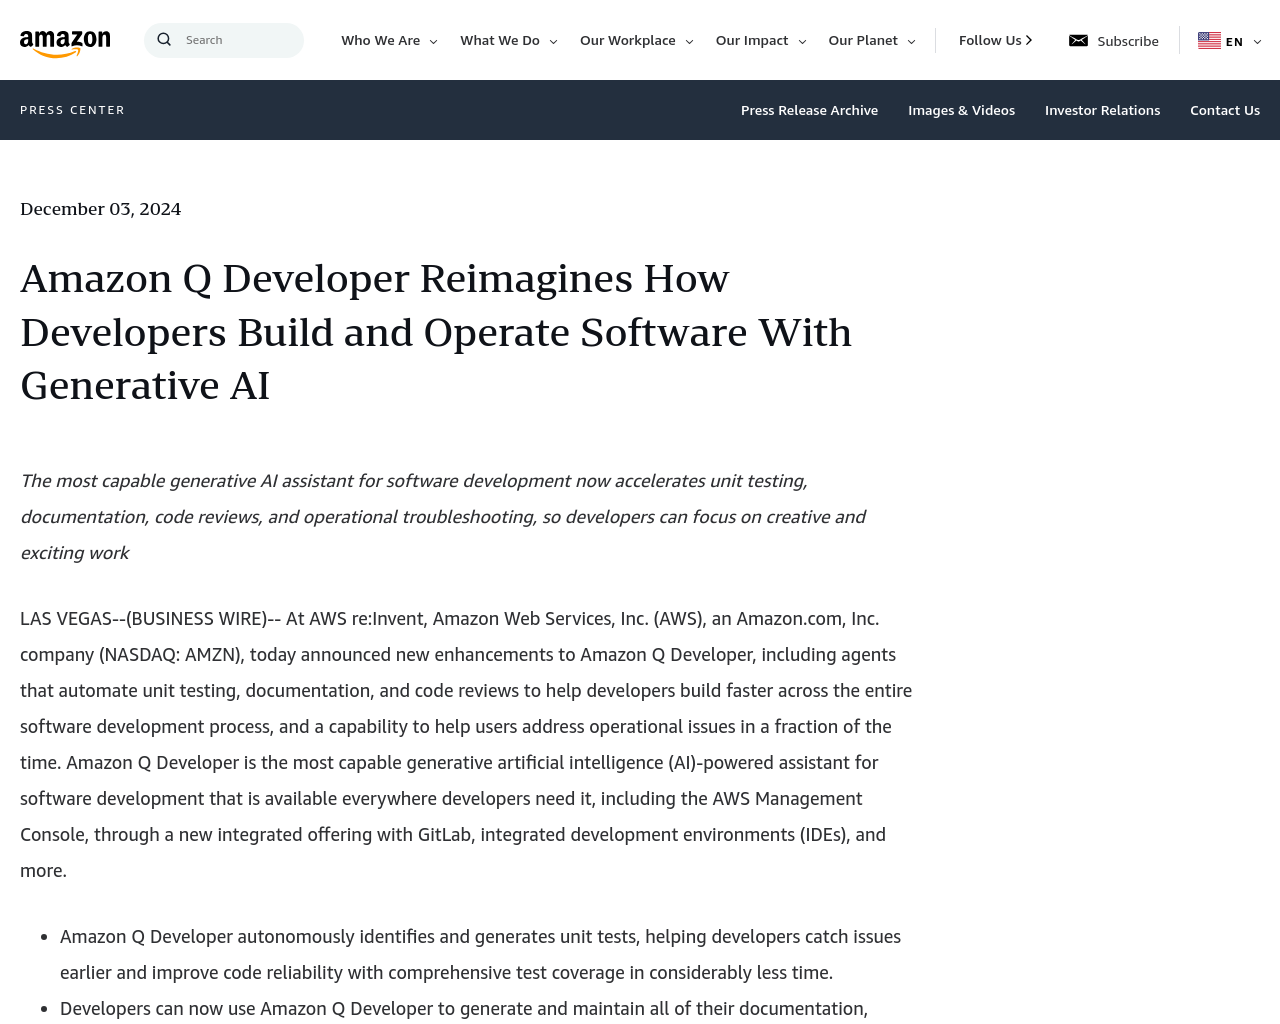Click the LAS VEGAS--(BUSINESS WIRE) paragraph
This screenshot has height=1024, width=1280.
click(466, 744)
